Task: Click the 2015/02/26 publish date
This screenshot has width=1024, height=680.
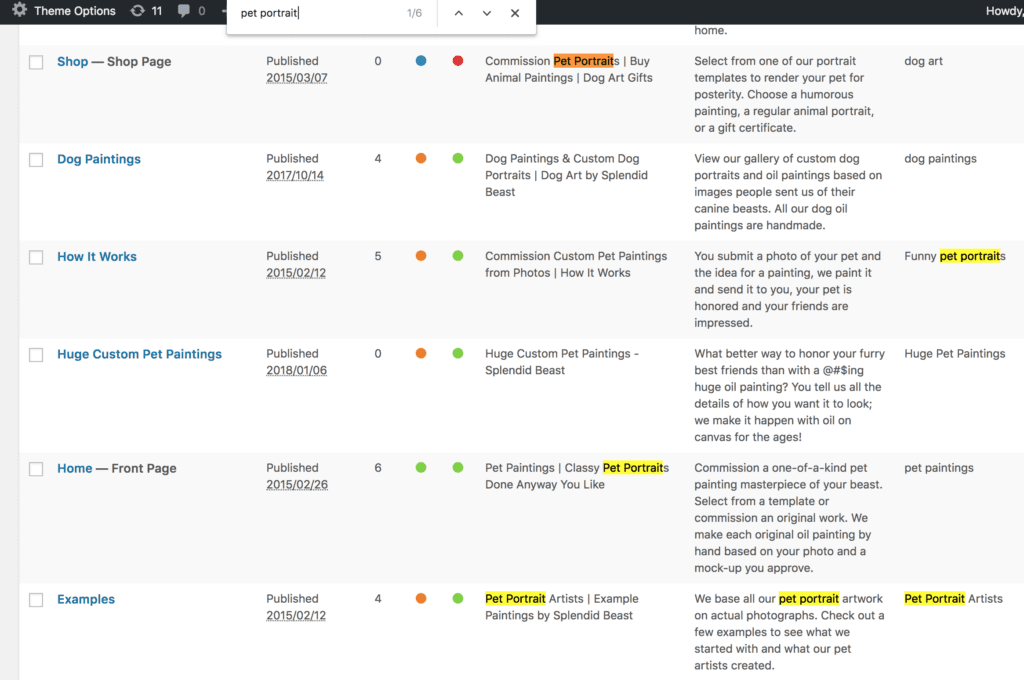Action: (x=296, y=485)
